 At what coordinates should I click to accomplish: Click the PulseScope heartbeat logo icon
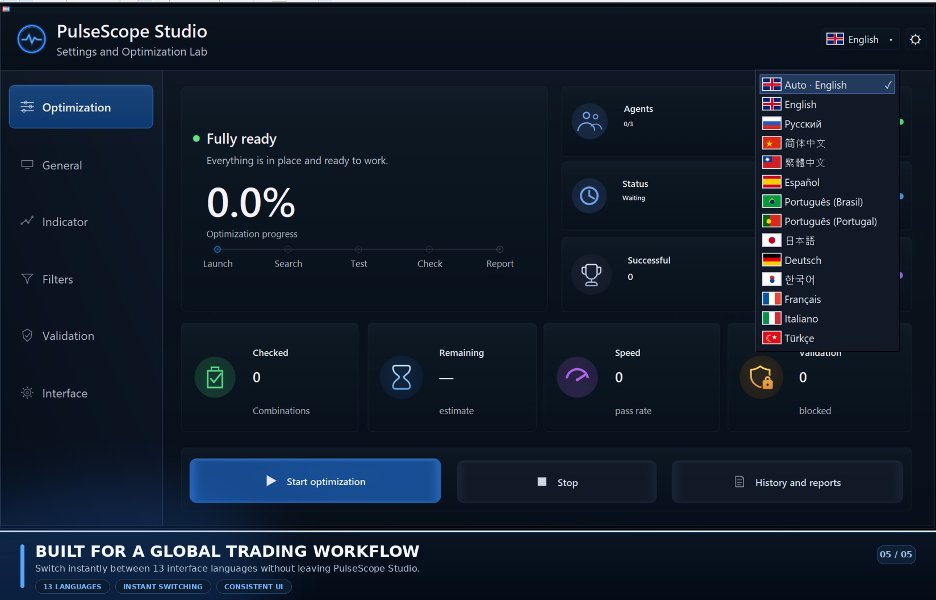click(x=31, y=39)
